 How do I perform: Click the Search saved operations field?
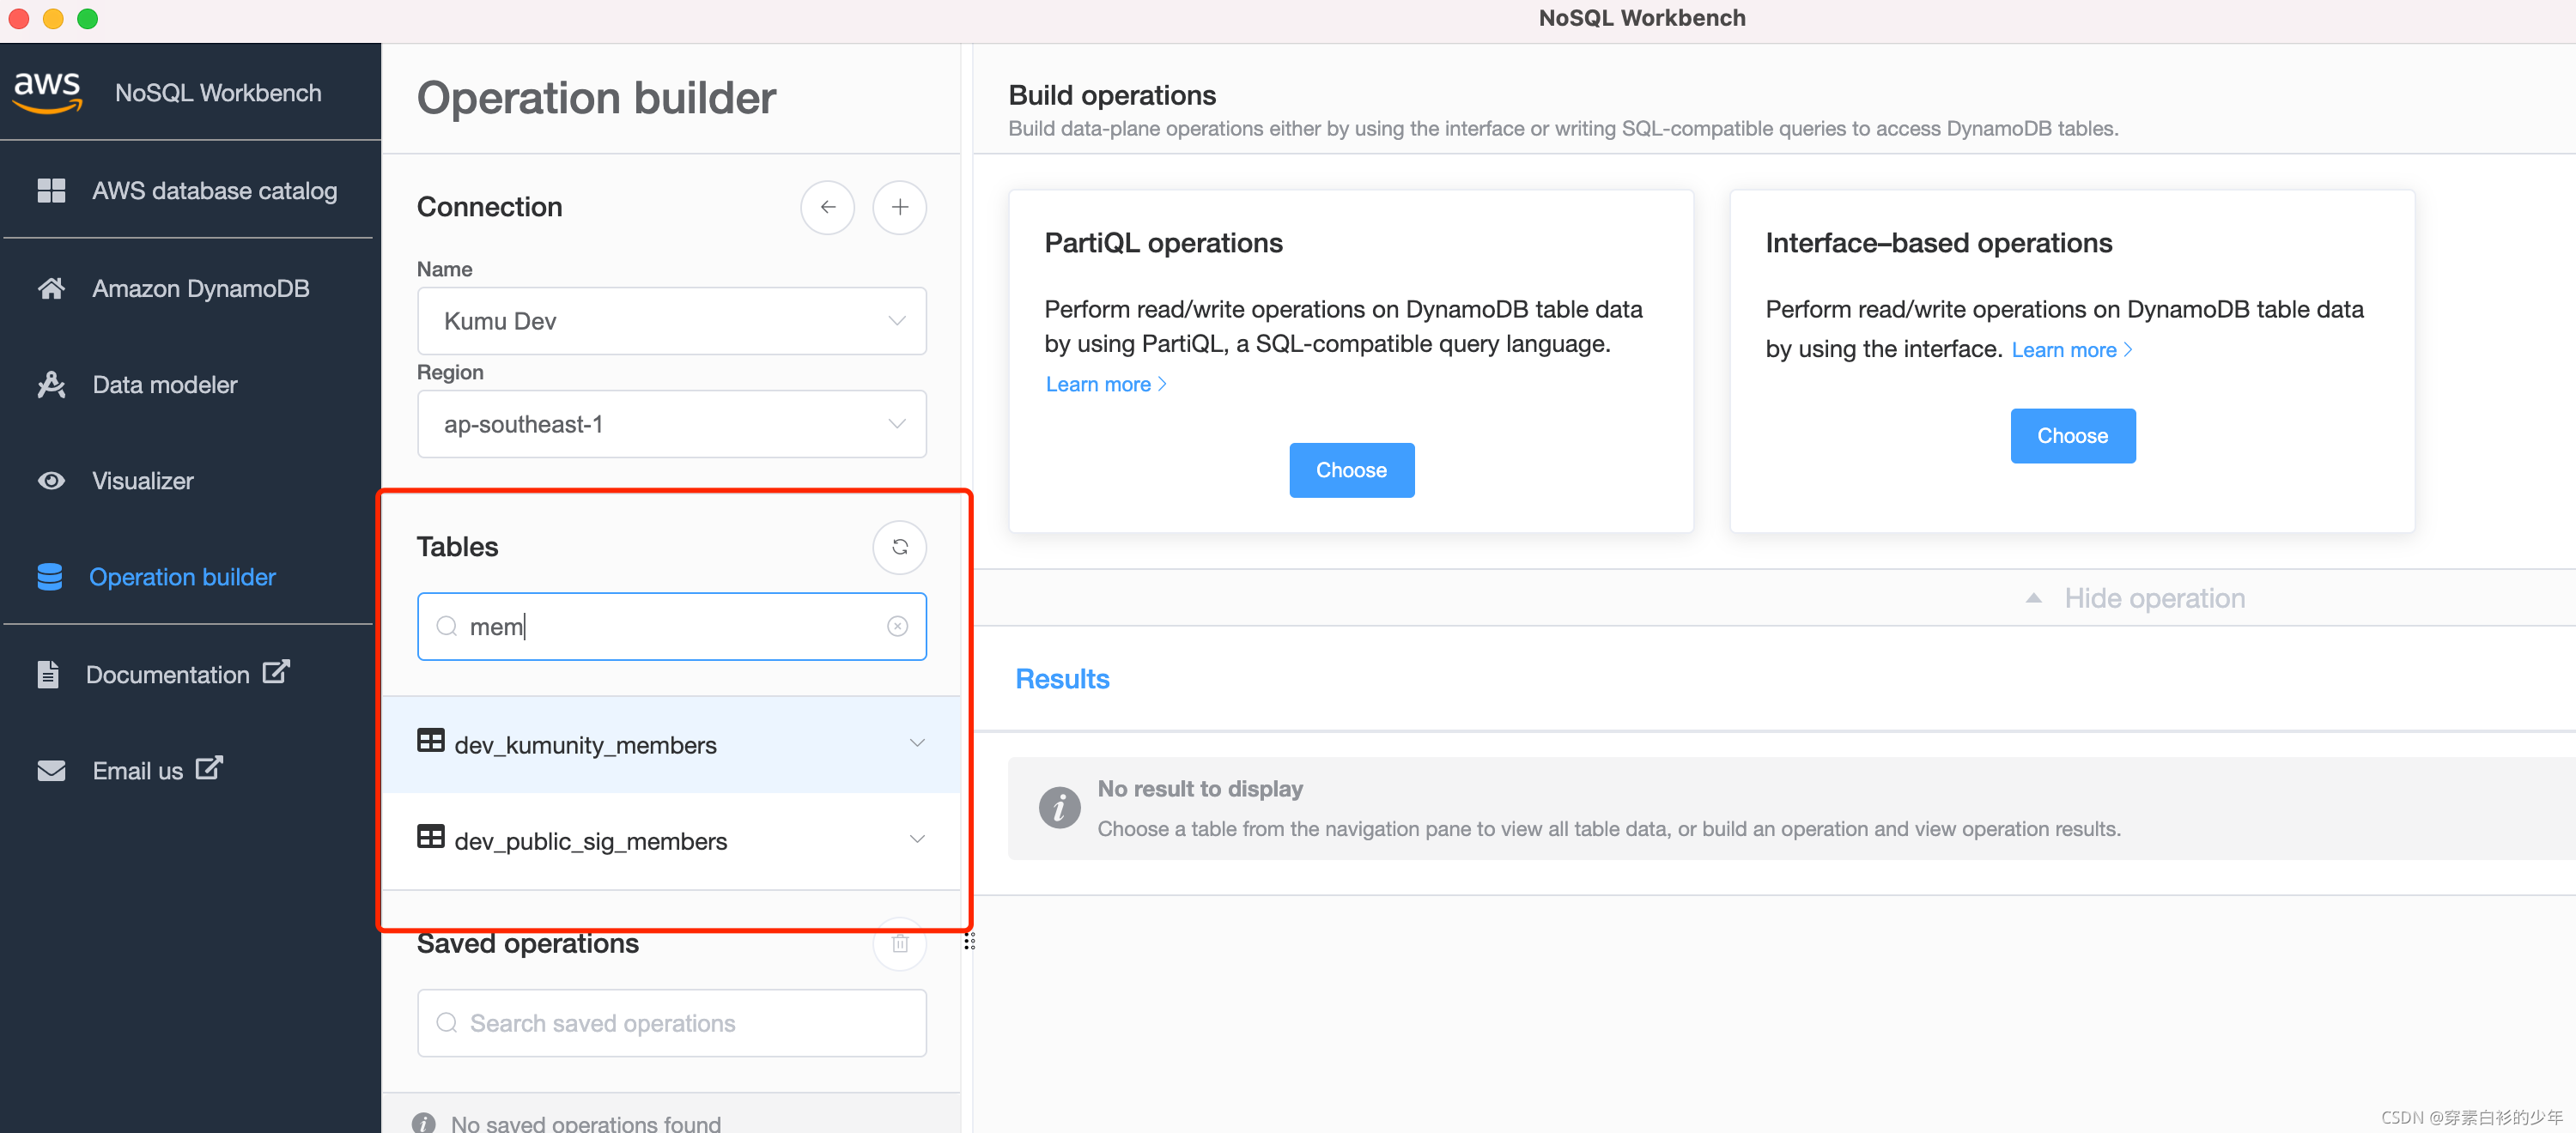671,1022
